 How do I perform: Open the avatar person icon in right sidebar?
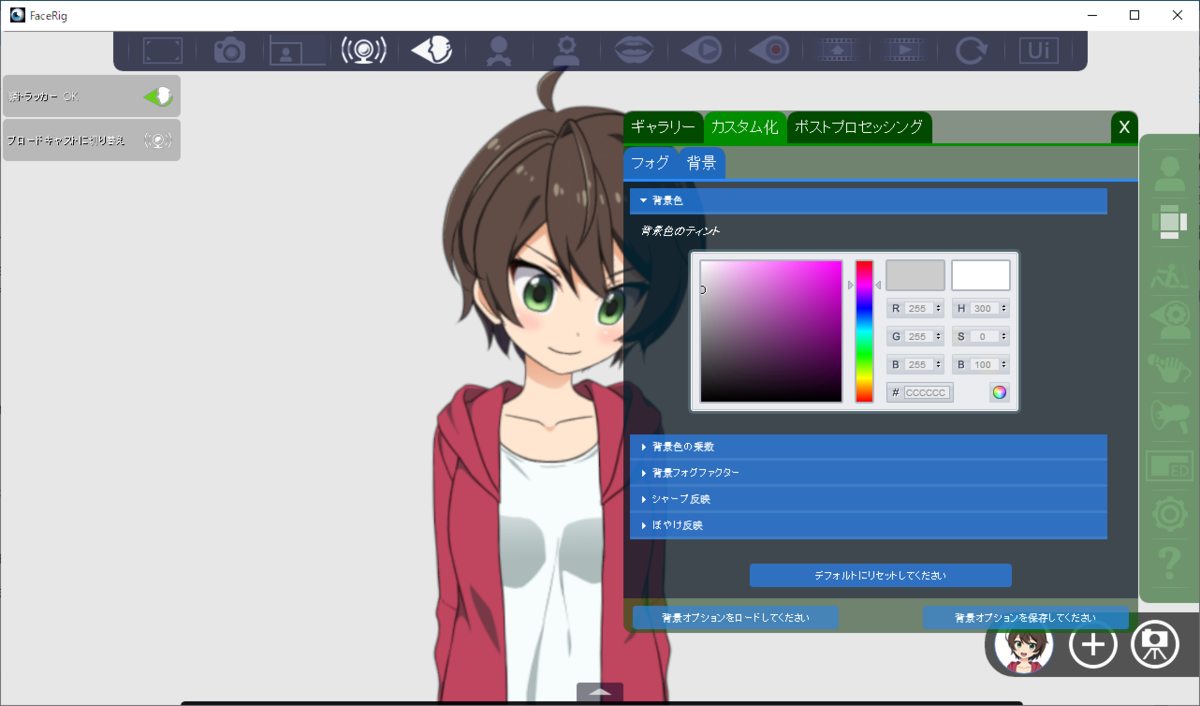pos(1169,174)
